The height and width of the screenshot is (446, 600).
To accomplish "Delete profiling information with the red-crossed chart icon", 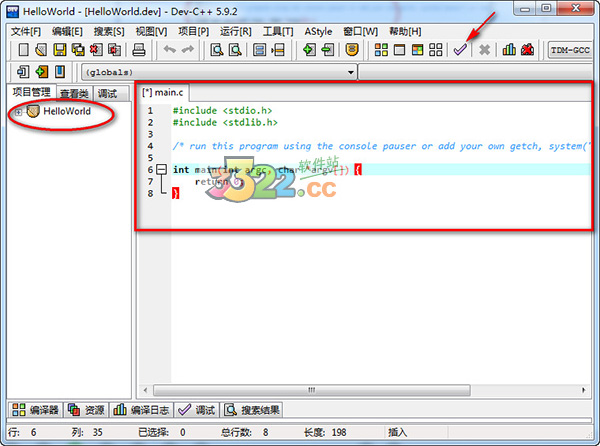I will [x=527, y=50].
